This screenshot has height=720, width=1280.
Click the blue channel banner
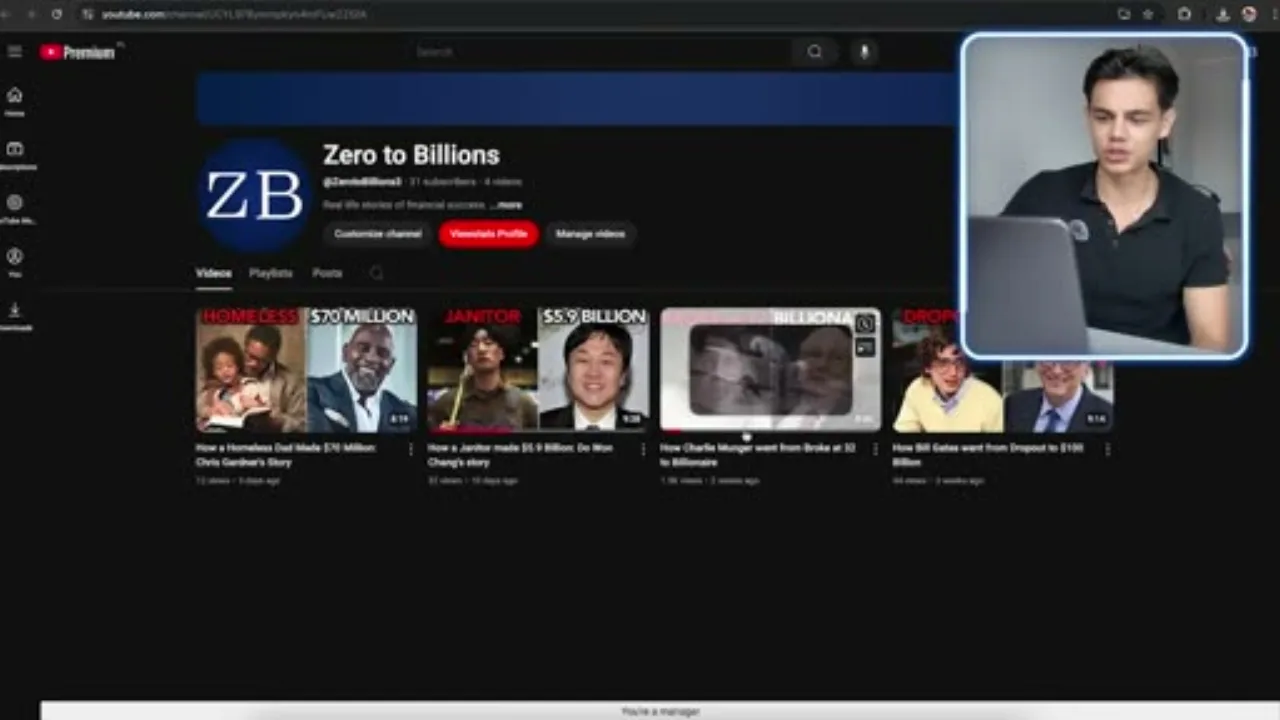point(578,98)
